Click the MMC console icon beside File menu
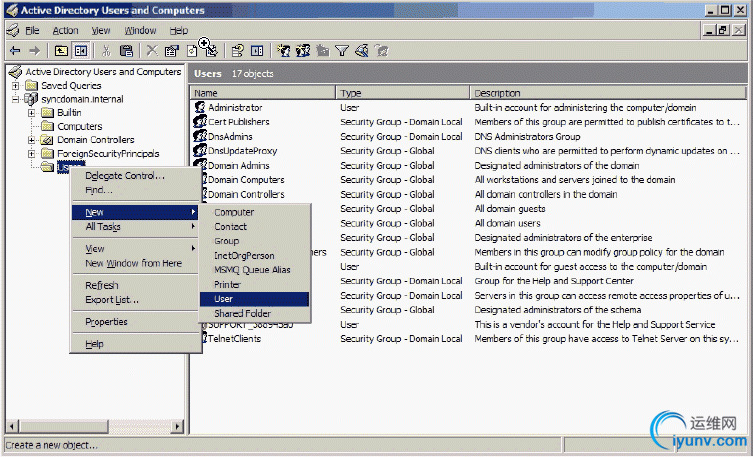The height and width of the screenshot is (457, 753). [x=13, y=30]
